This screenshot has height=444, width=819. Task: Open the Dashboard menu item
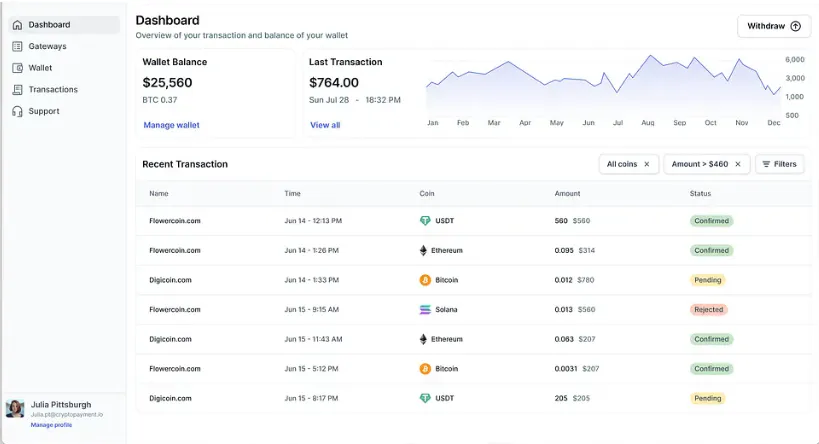[64, 25]
